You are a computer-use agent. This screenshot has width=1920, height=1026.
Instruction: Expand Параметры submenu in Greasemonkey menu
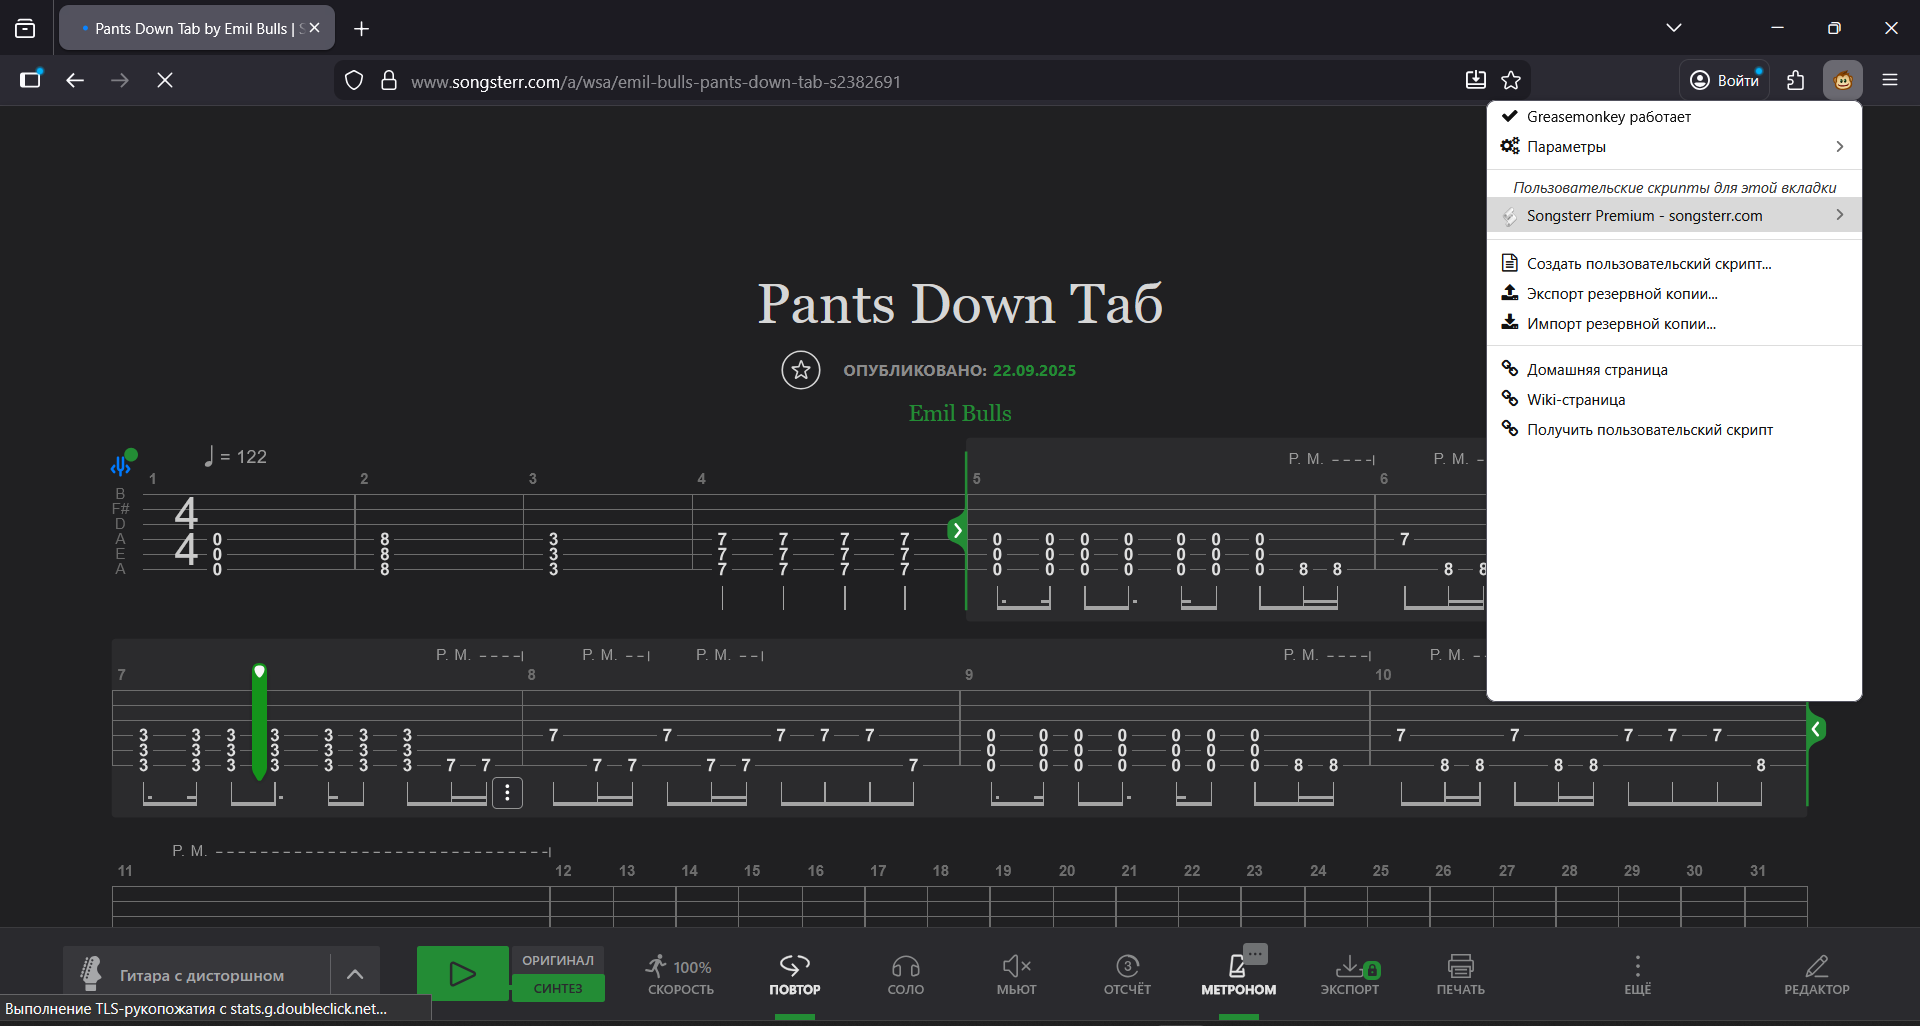pos(1674,147)
